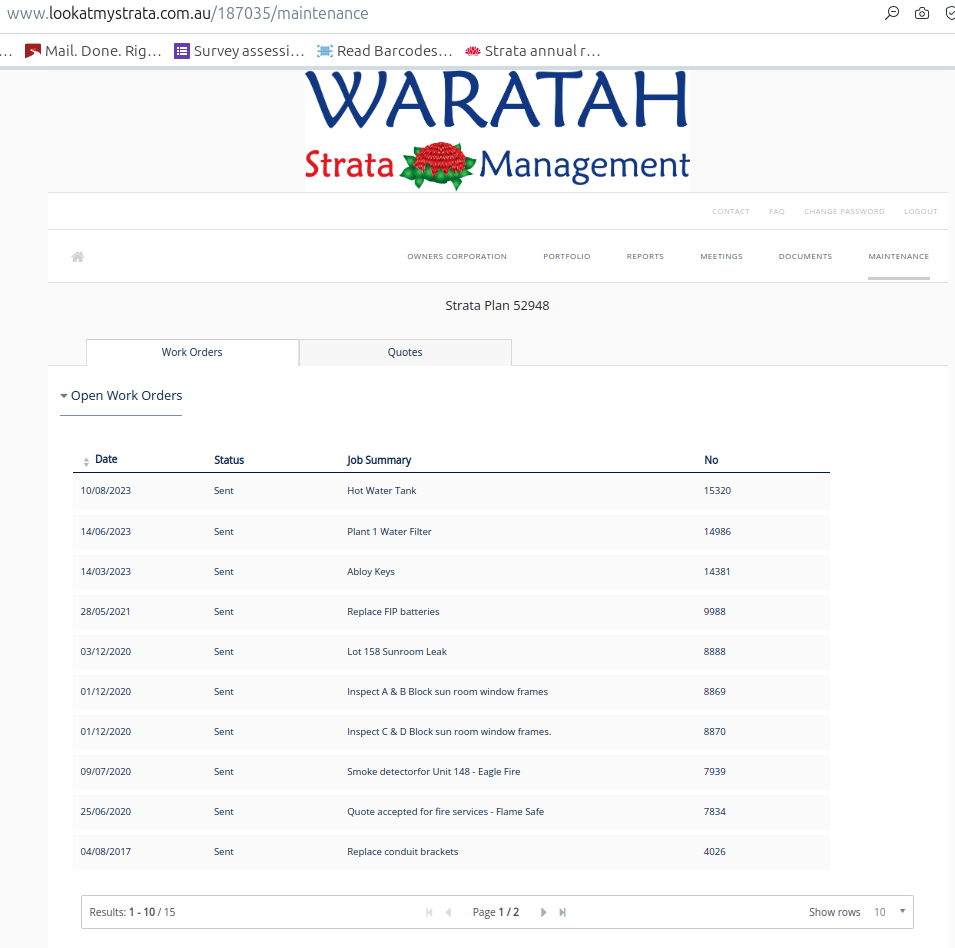Click work order number 7834
The height and width of the screenshot is (948, 955).
[714, 812]
